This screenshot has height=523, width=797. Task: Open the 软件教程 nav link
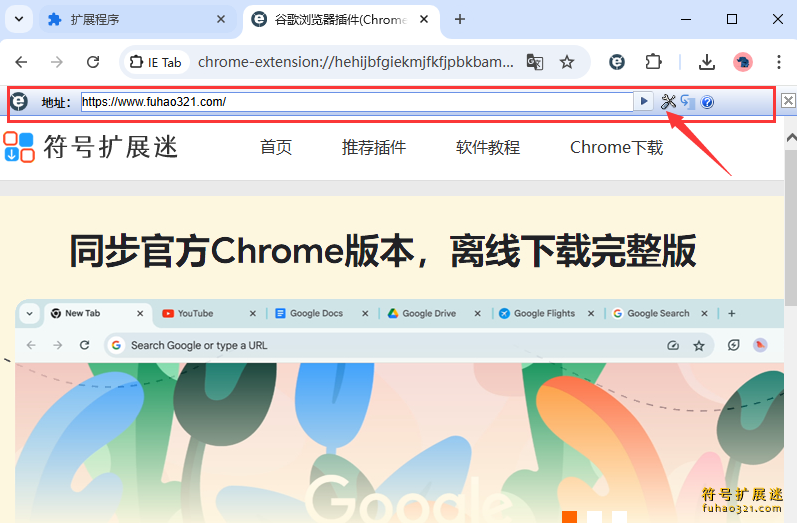pos(487,147)
